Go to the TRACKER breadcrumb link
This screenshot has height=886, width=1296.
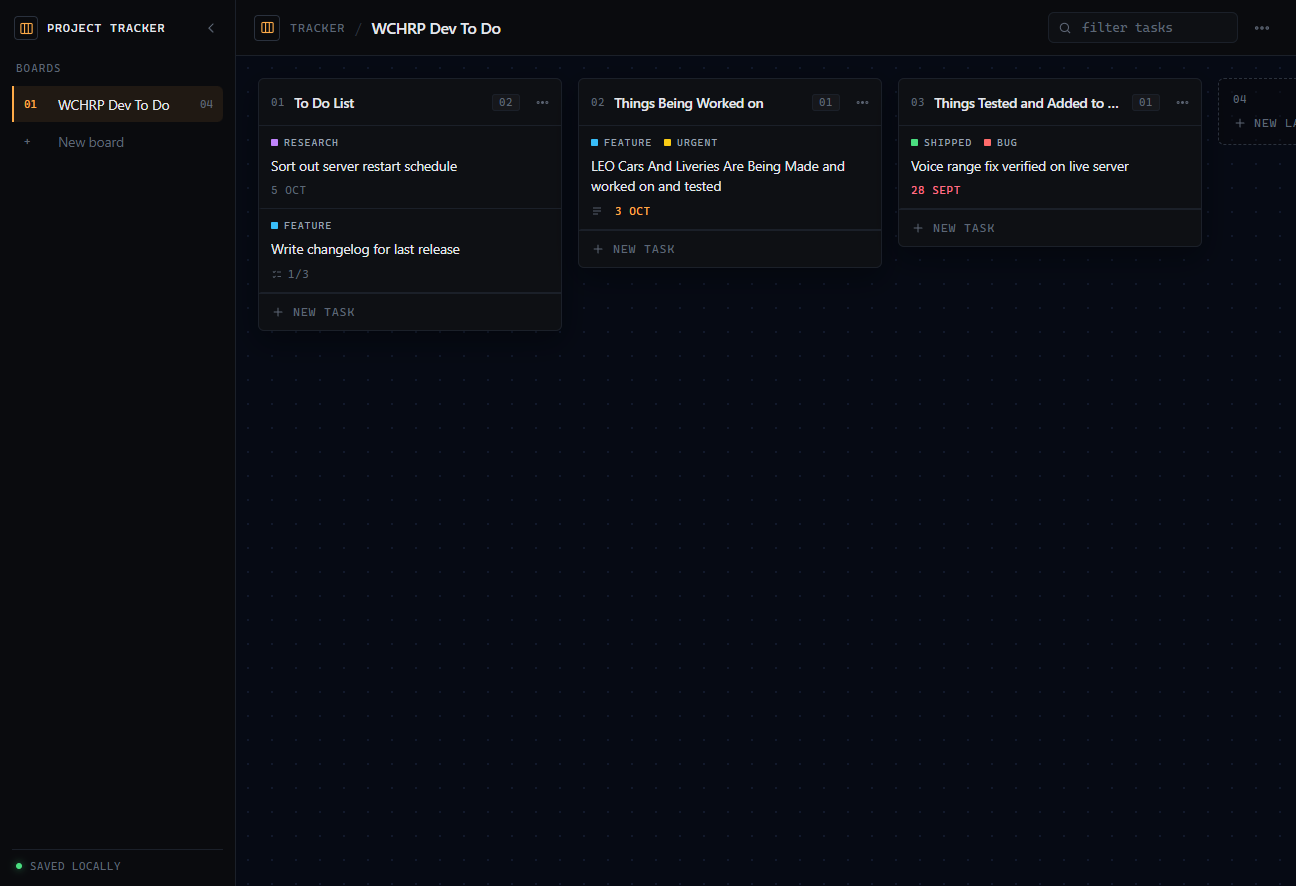[x=317, y=28]
